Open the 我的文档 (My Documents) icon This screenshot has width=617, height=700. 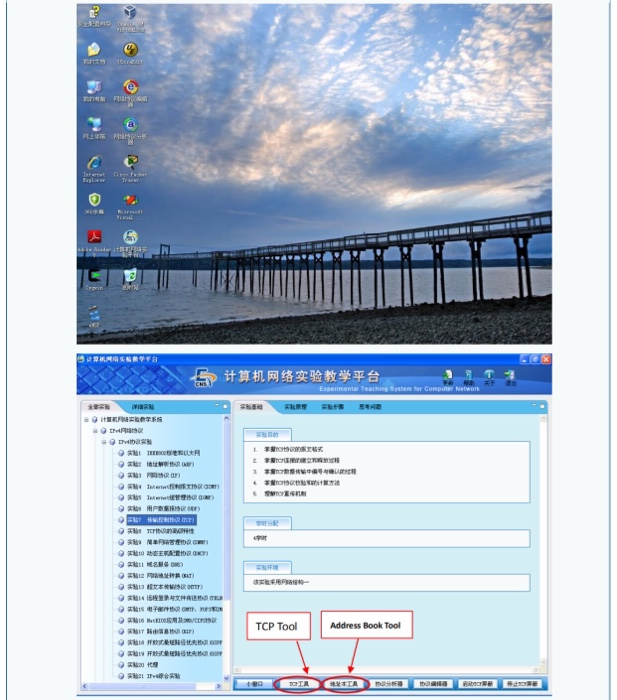(94, 54)
